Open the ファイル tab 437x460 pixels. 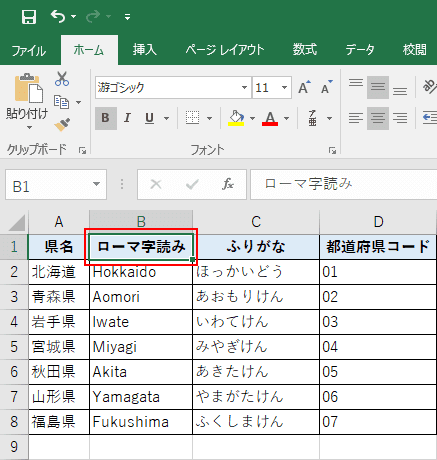pos(29,50)
